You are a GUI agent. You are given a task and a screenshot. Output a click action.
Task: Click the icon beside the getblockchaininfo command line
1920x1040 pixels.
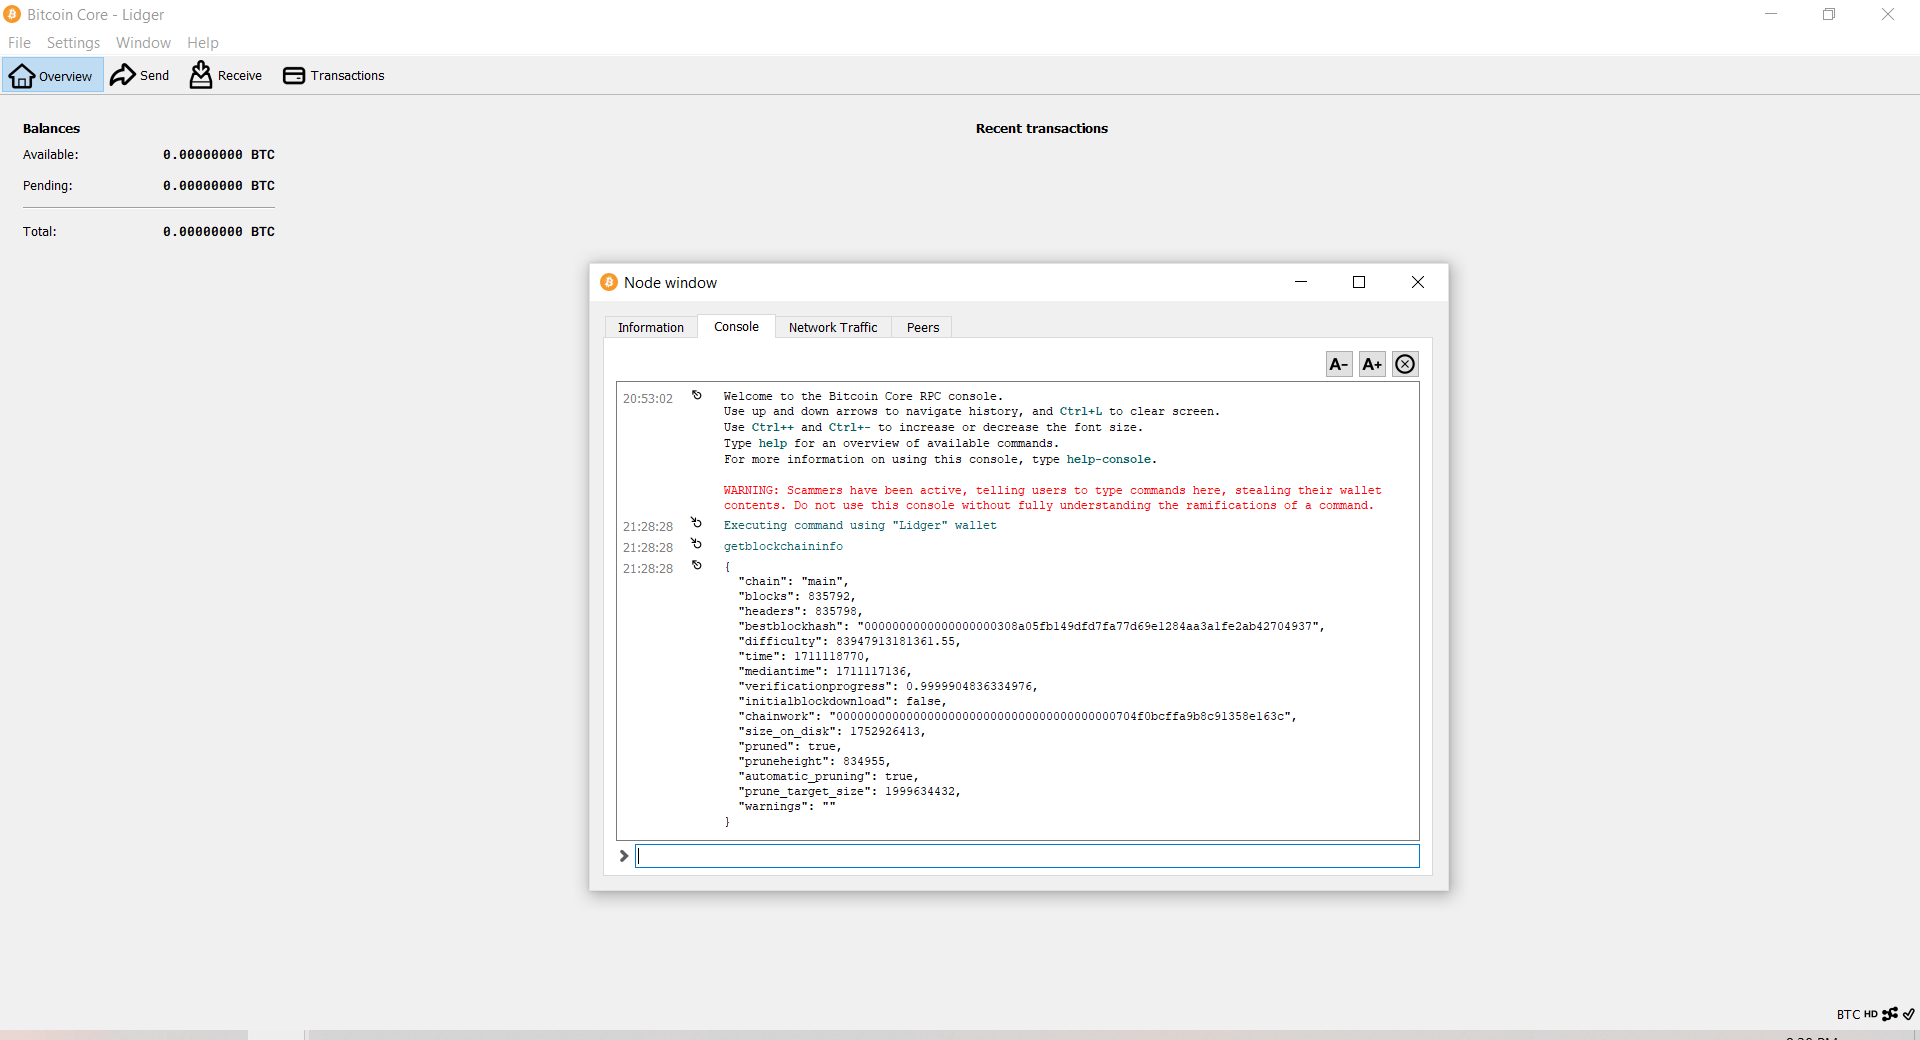tap(697, 544)
